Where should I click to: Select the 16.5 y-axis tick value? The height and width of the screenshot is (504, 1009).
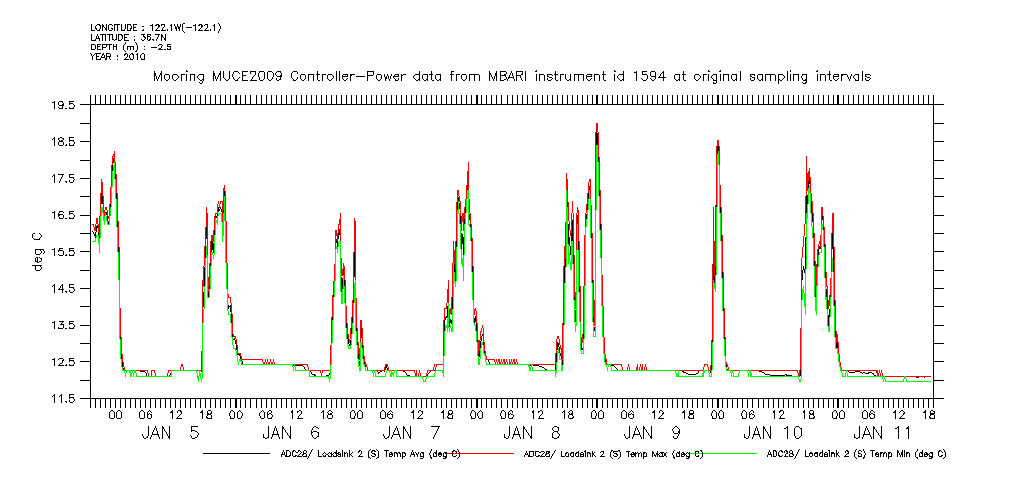click(x=64, y=215)
